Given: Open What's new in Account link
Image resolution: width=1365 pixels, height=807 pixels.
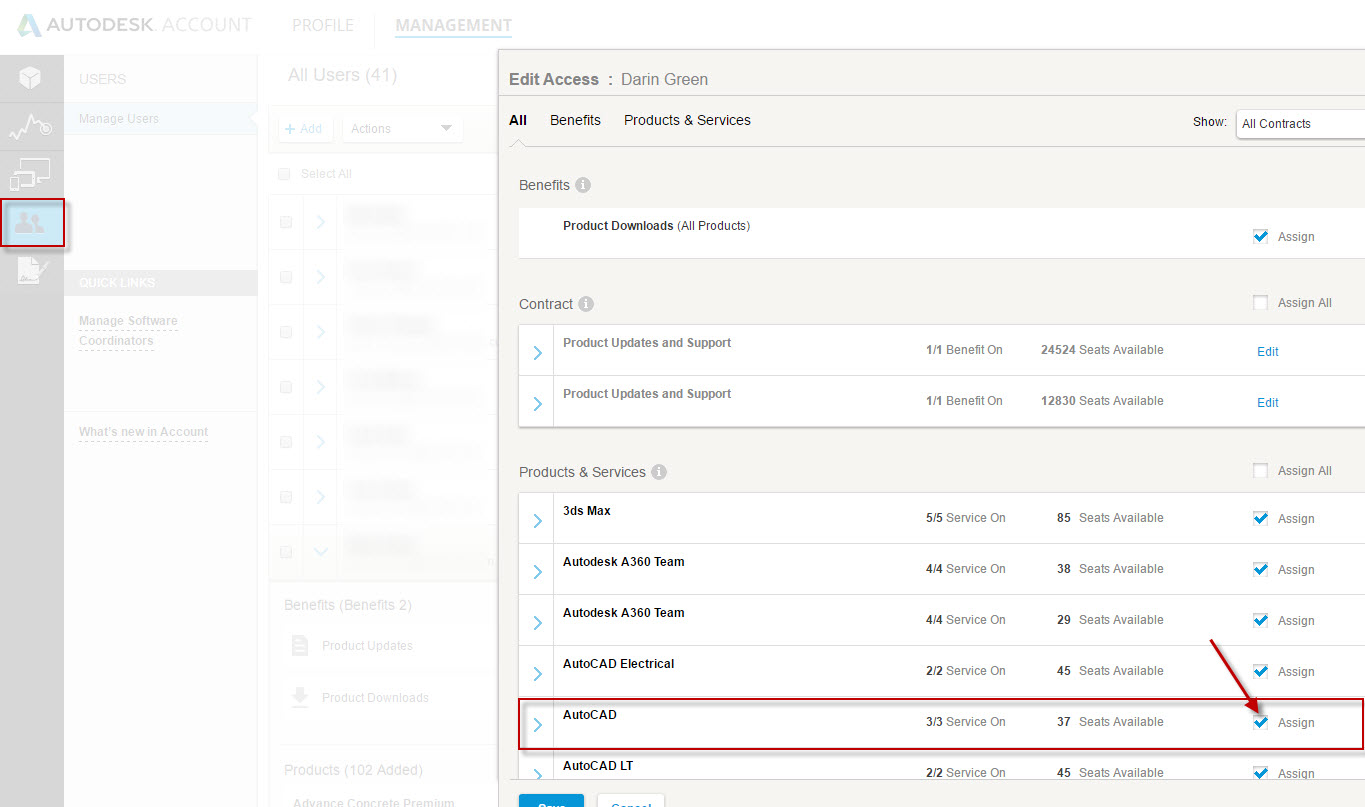Looking at the screenshot, I should pos(143,432).
